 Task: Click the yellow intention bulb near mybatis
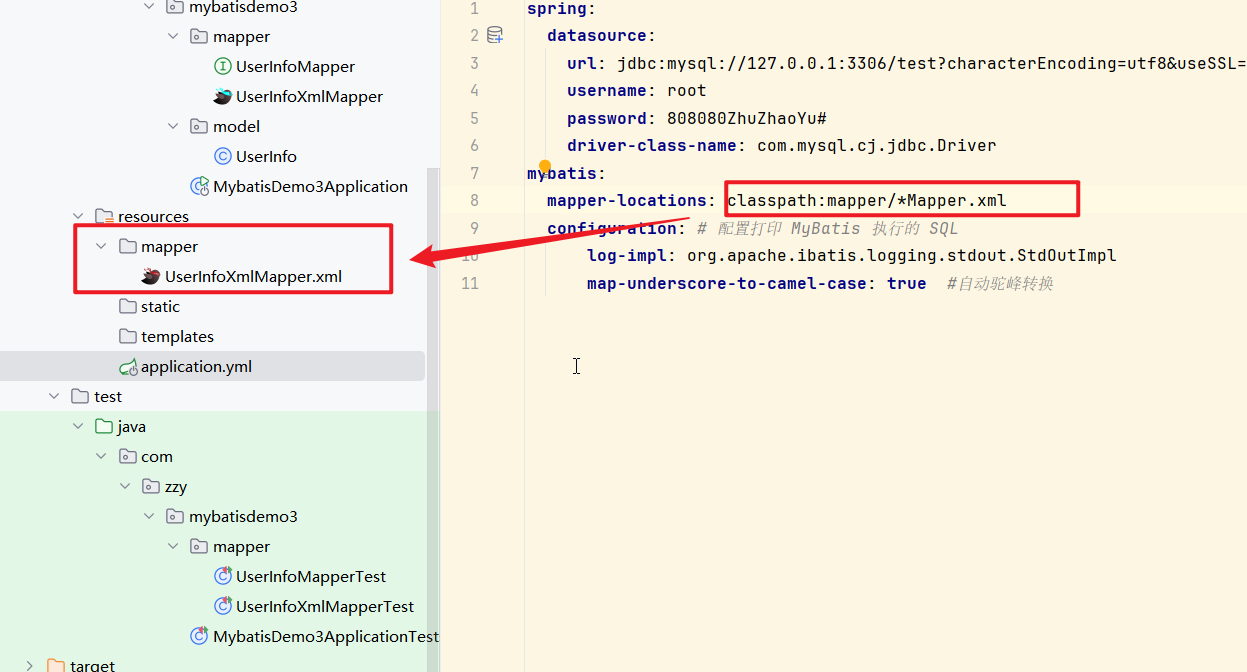tap(545, 167)
